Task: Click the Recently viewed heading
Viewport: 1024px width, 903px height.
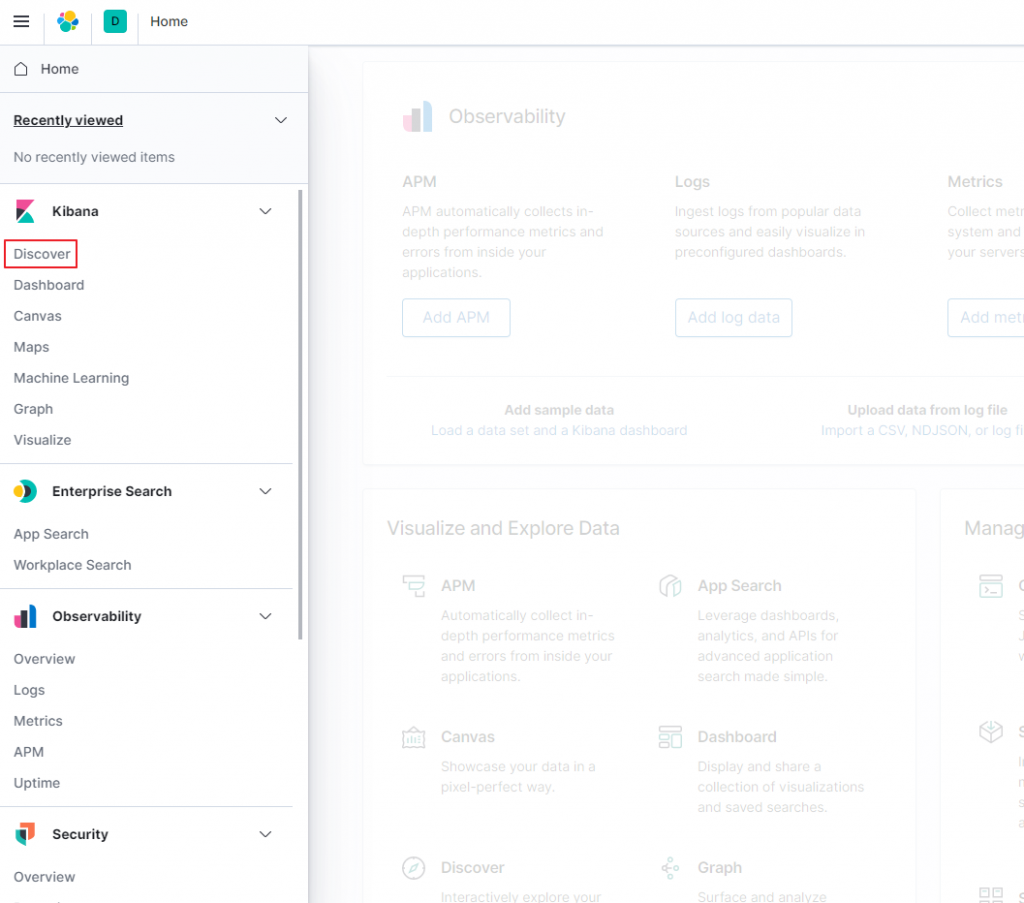Action: [68, 120]
